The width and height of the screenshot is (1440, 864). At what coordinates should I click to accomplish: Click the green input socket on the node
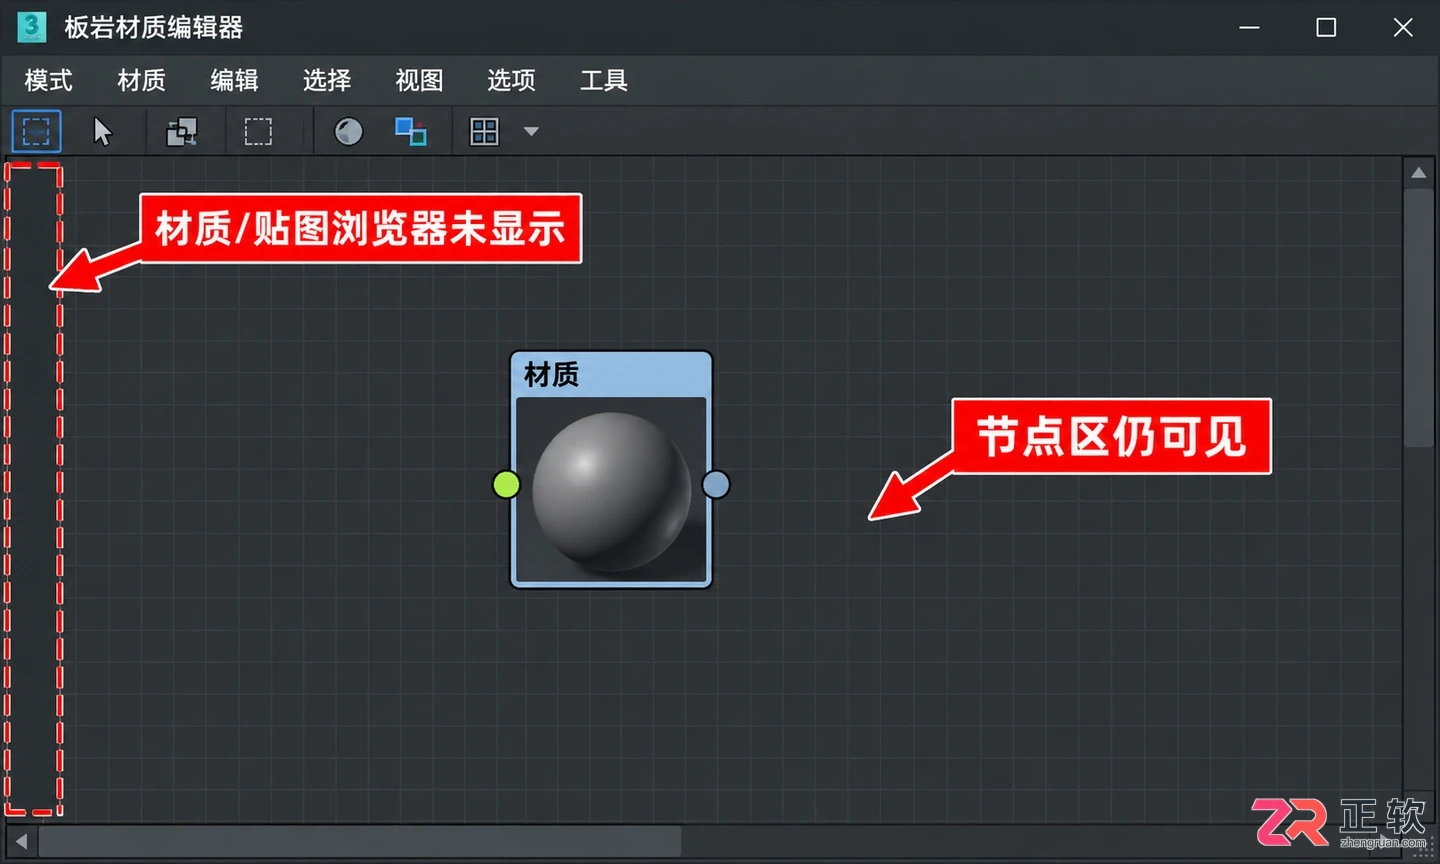[x=507, y=484]
